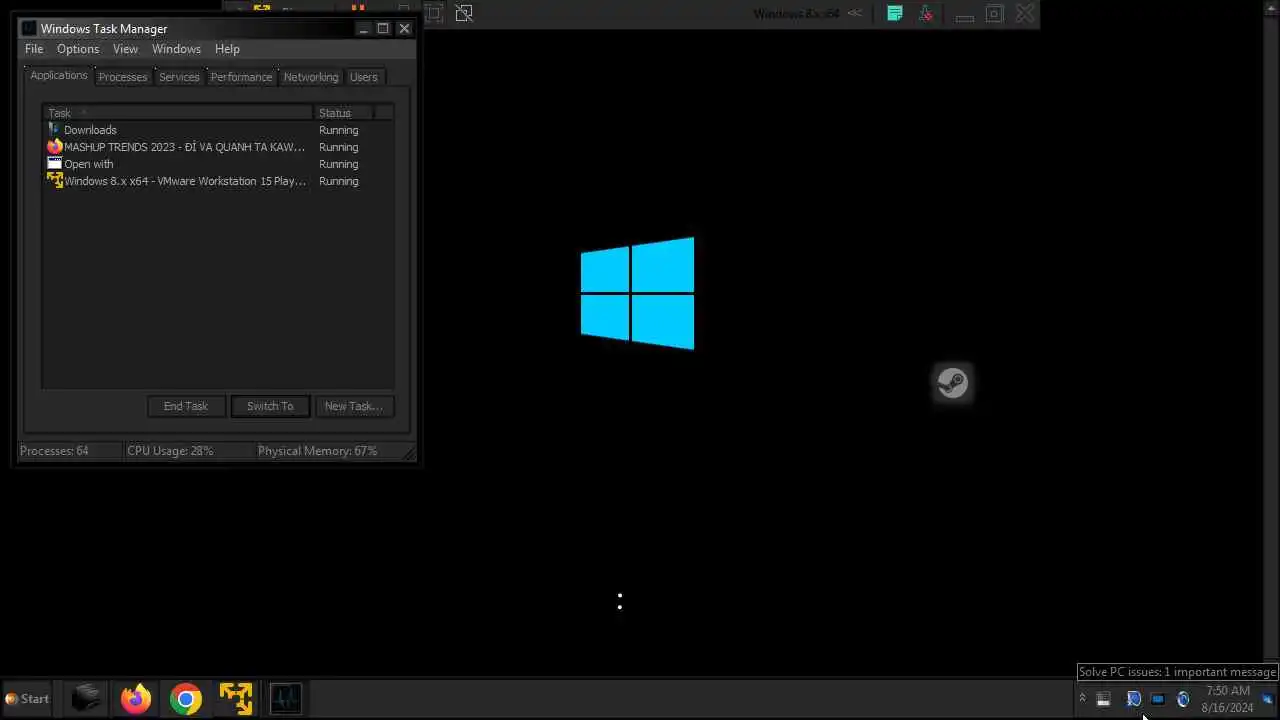1280x720 pixels.
Task: Click the End Task button
Action: click(x=186, y=406)
